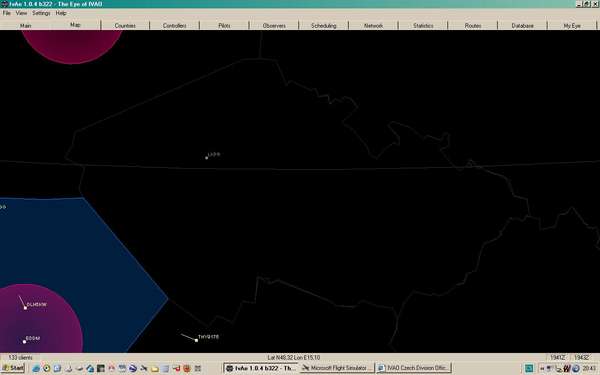Switch to the Network tab
This screenshot has width=600, height=375.
(373, 26)
